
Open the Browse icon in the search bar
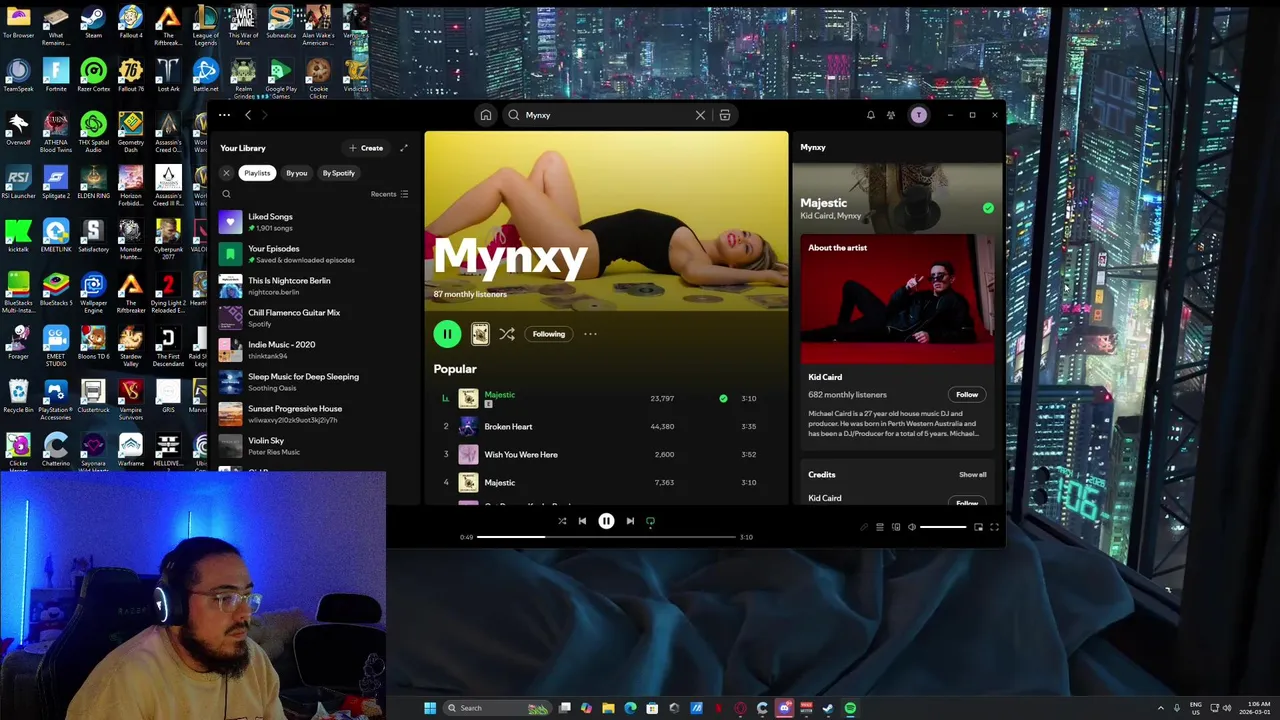point(725,115)
